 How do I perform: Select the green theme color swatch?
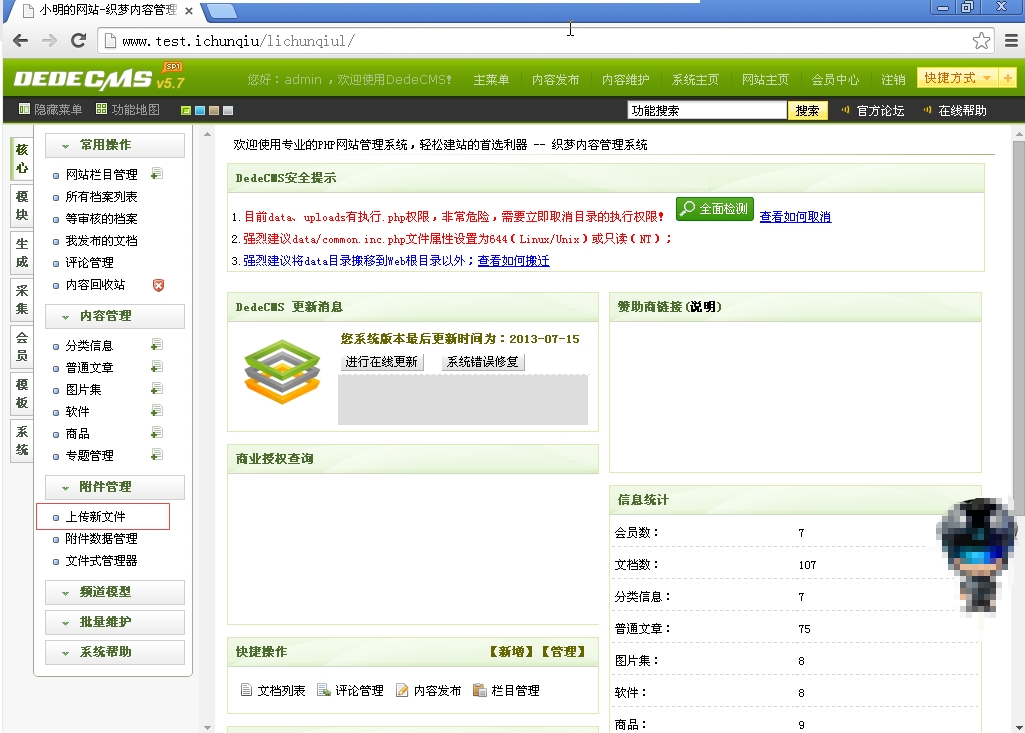[x=186, y=111]
